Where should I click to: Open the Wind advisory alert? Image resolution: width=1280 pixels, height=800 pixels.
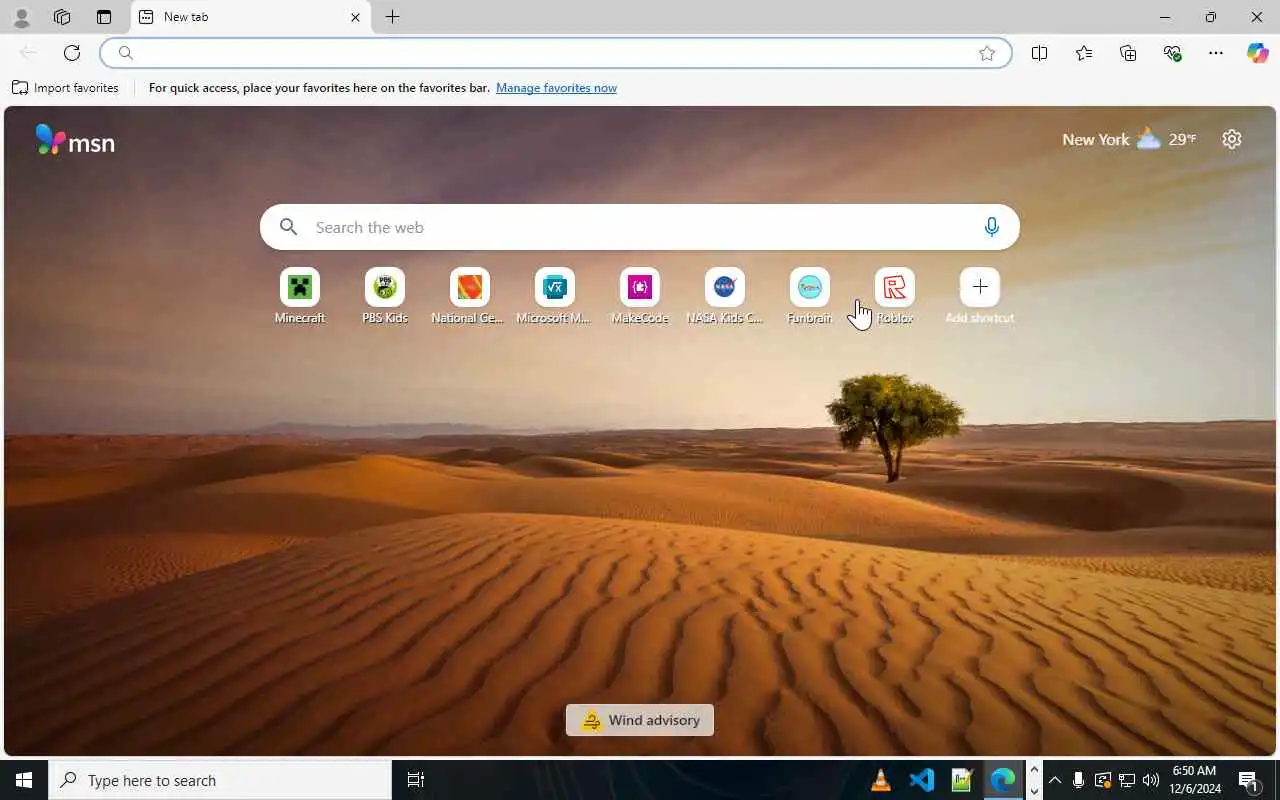[640, 720]
